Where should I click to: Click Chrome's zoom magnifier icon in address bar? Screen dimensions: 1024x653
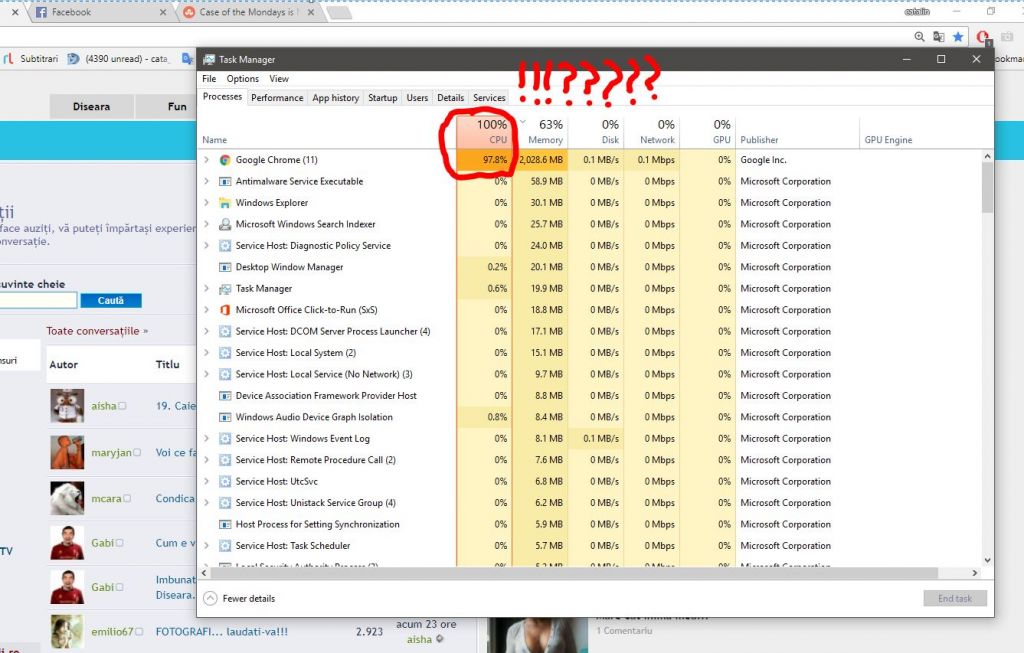(x=920, y=37)
